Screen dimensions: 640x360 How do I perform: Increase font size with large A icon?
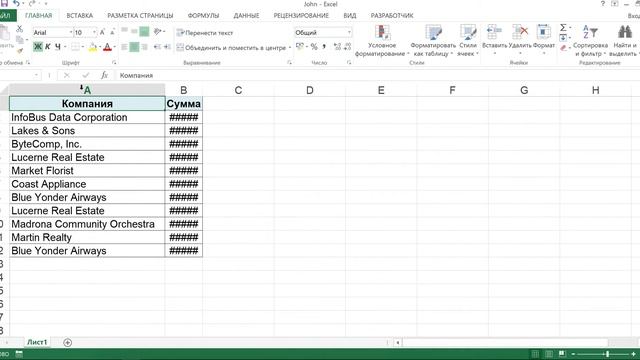[102, 32]
